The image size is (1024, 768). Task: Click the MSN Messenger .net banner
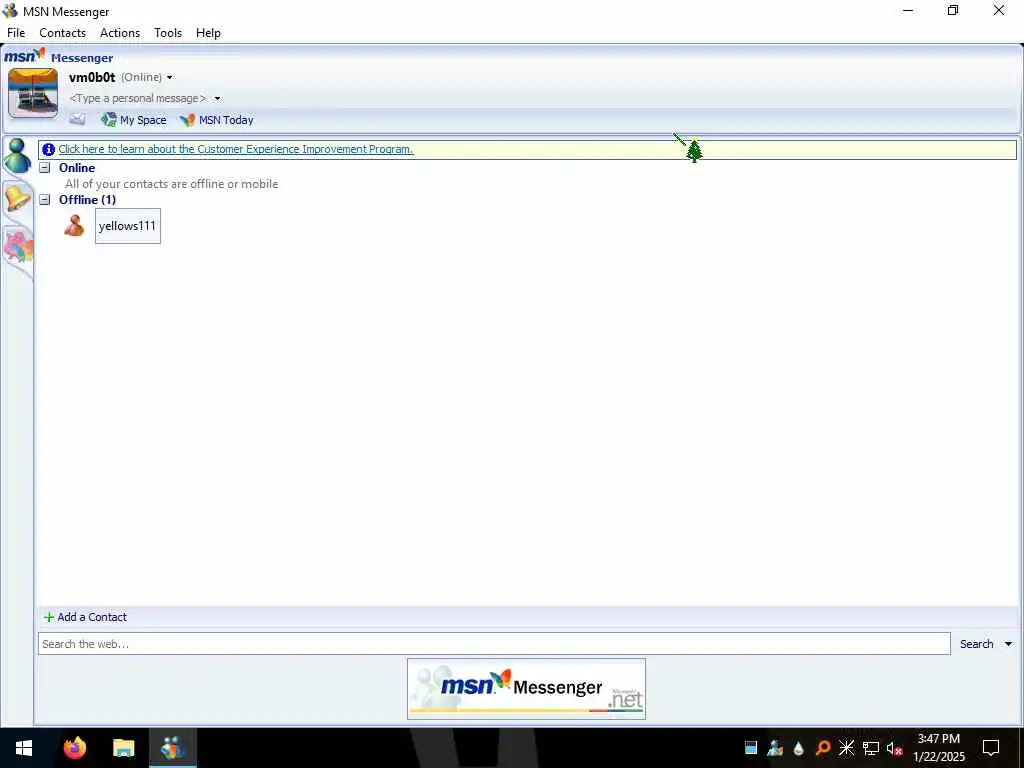coord(526,689)
